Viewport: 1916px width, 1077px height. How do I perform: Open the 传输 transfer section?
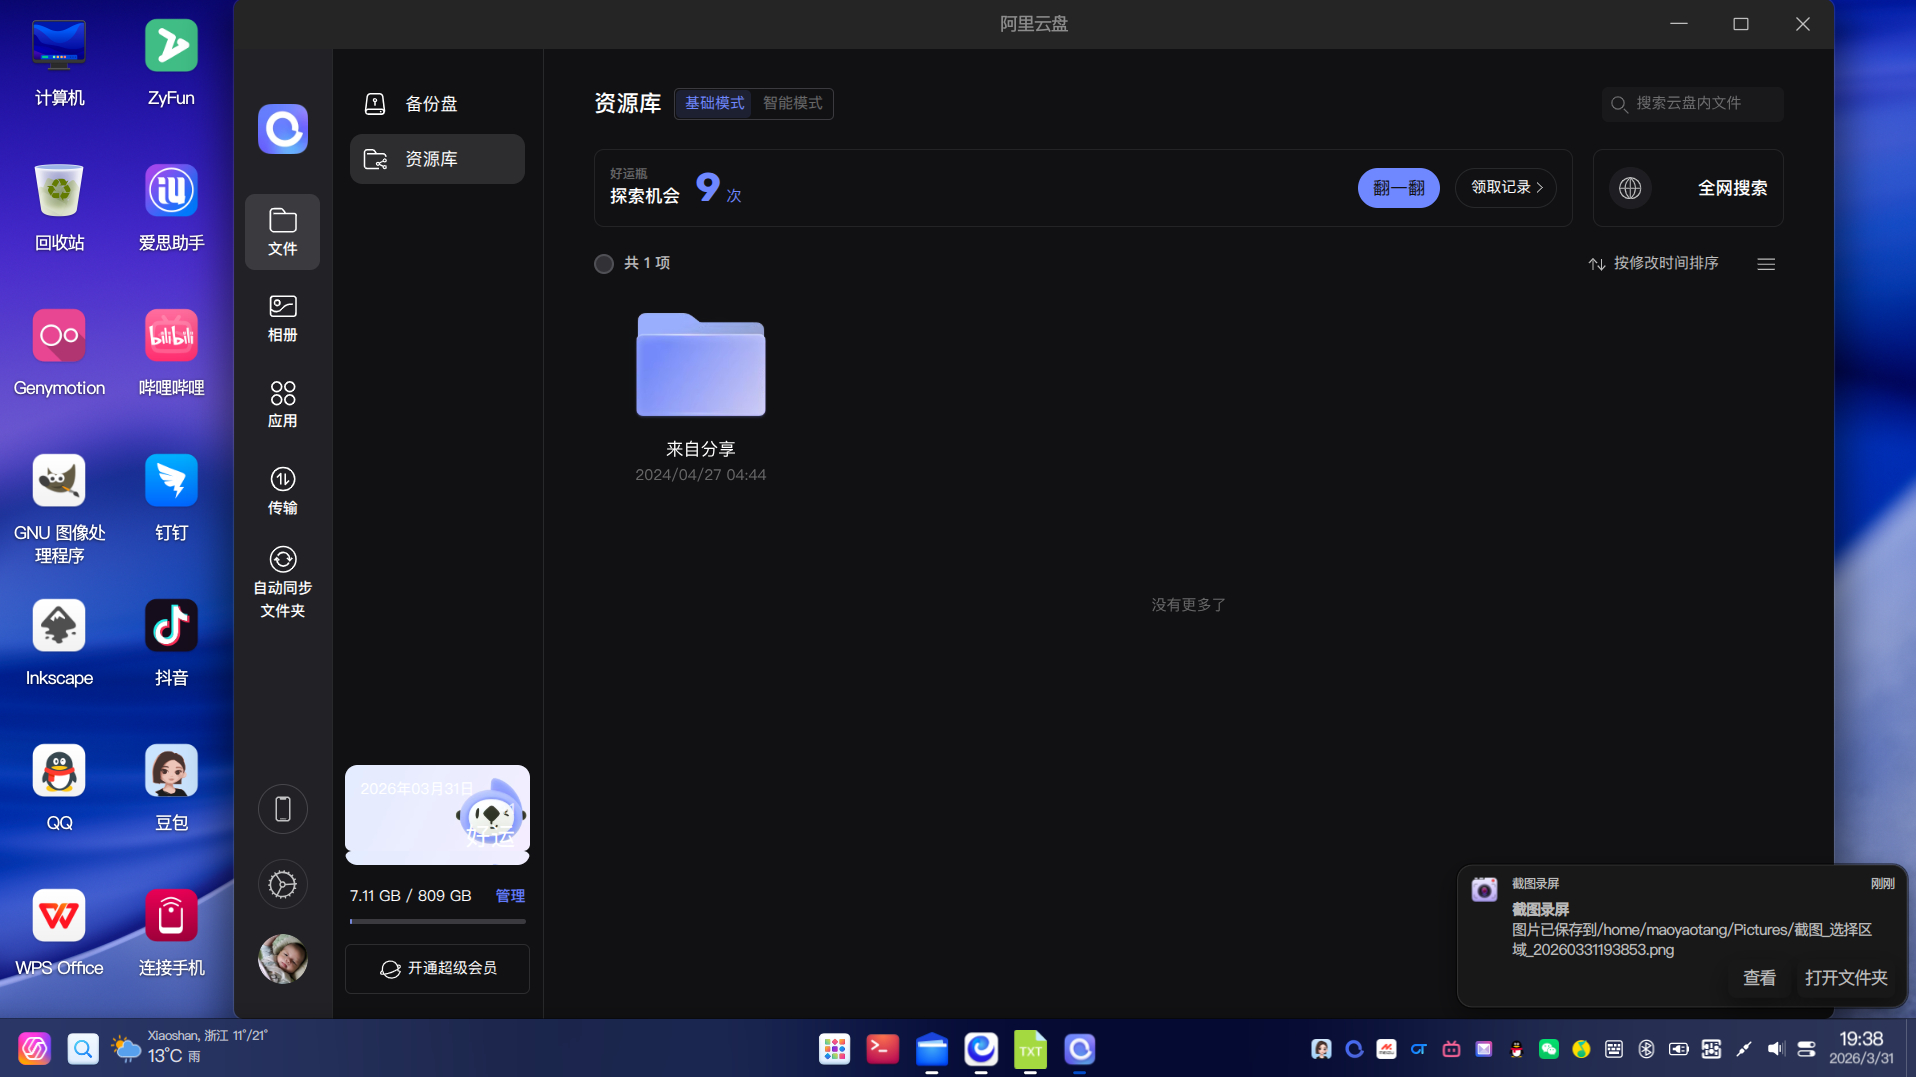282,491
